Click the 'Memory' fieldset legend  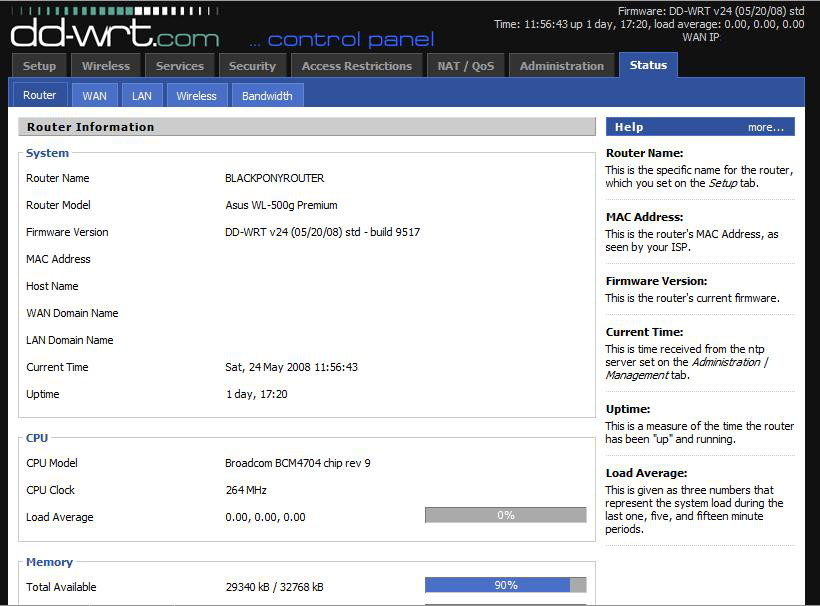(49, 562)
